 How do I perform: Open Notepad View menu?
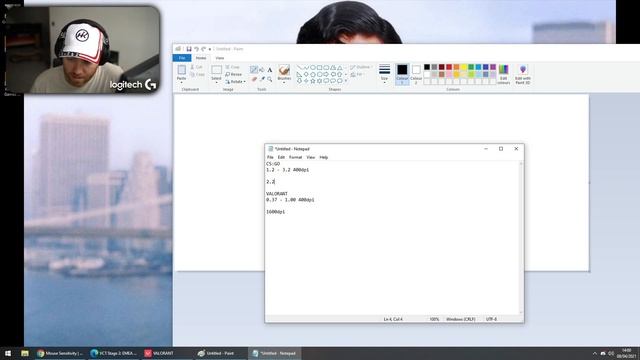(x=311, y=157)
